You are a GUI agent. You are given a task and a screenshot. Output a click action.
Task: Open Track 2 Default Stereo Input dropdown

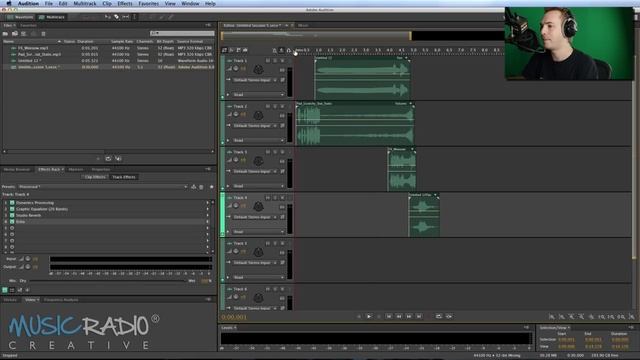click(x=256, y=126)
